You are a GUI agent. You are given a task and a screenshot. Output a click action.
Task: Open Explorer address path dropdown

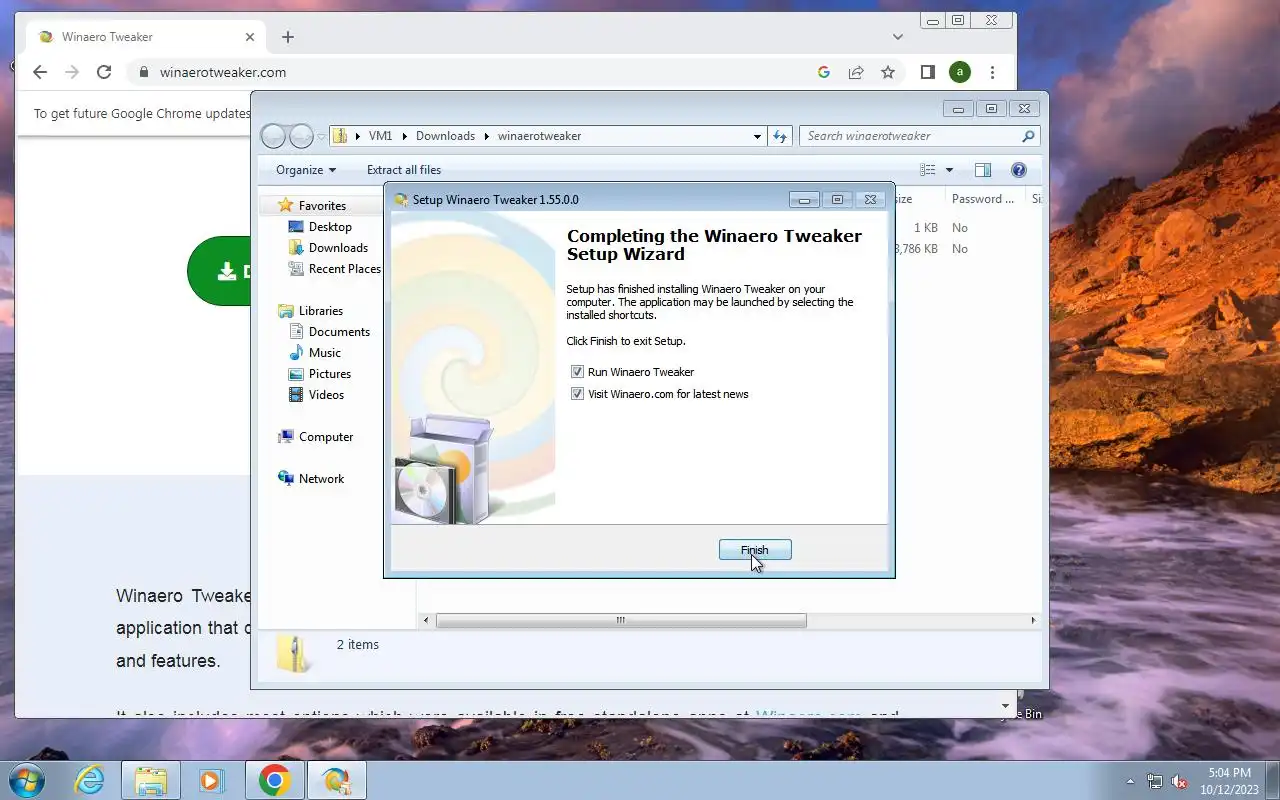(757, 136)
